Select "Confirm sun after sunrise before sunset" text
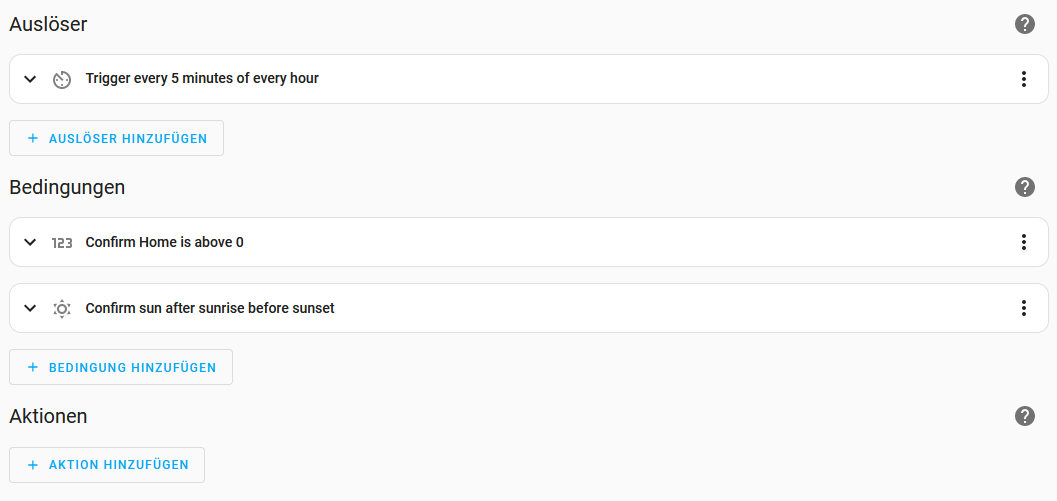The height and width of the screenshot is (501, 1057). pyautogui.click(x=210, y=308)
